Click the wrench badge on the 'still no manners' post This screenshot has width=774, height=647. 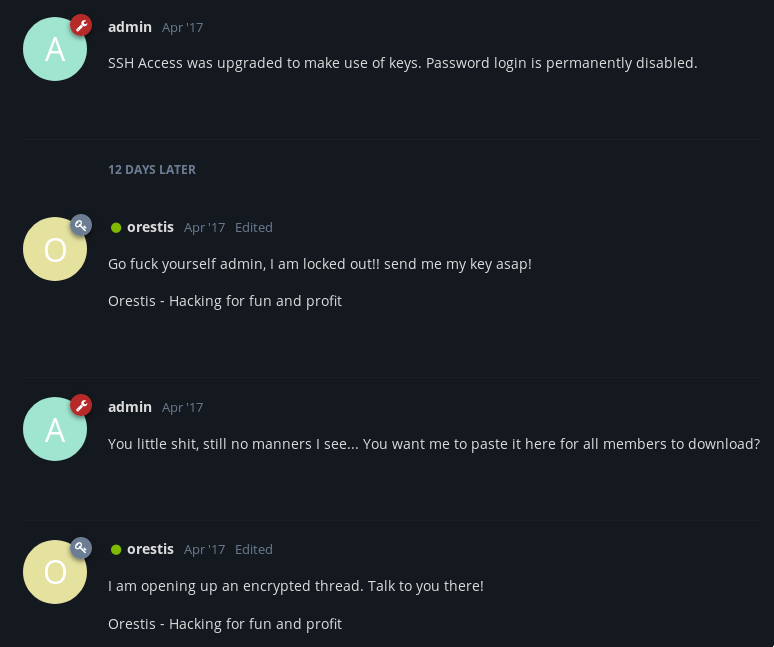coord(81,405)
